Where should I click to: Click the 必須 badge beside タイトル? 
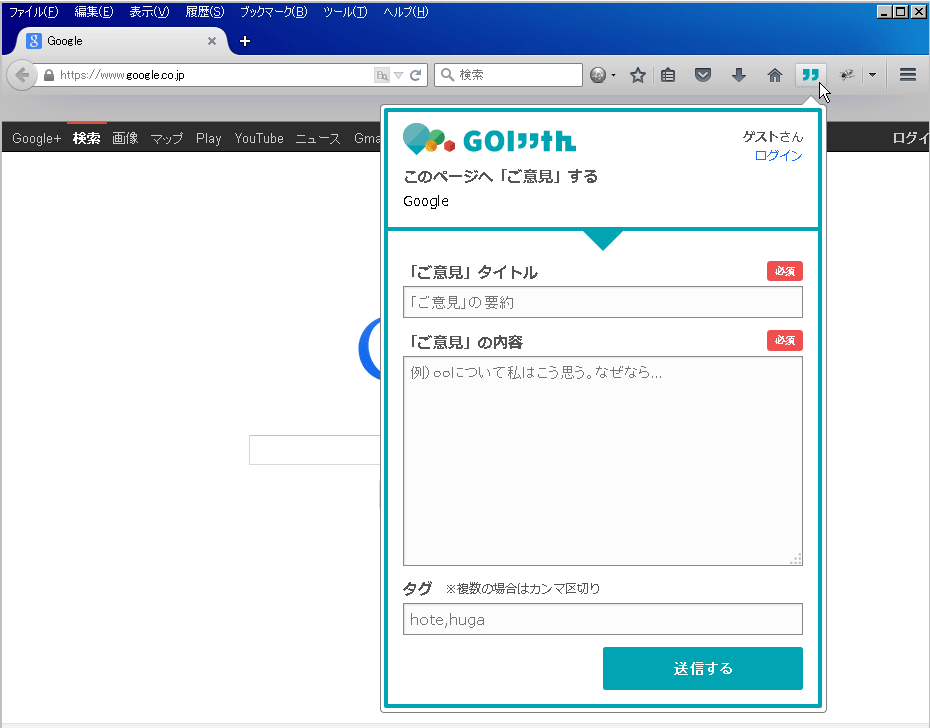click(x=785, y=271)
